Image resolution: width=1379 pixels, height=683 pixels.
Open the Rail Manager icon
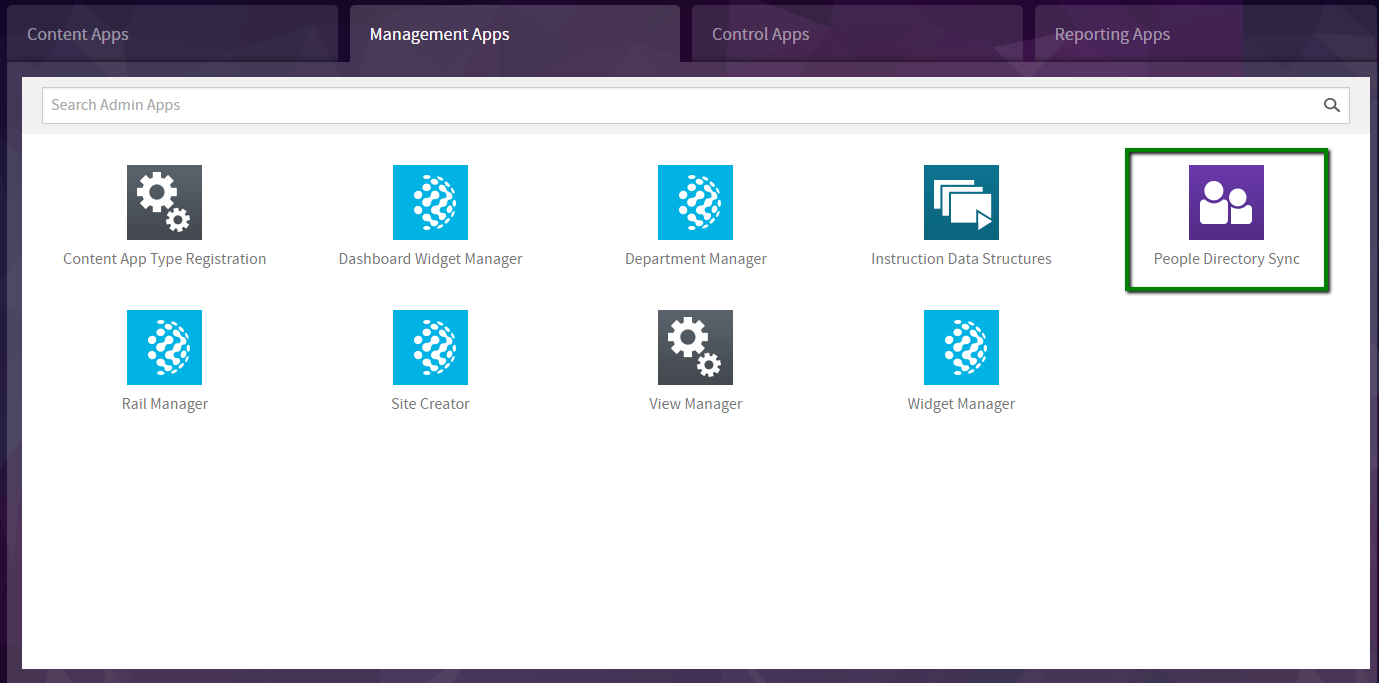click(164, 347)
